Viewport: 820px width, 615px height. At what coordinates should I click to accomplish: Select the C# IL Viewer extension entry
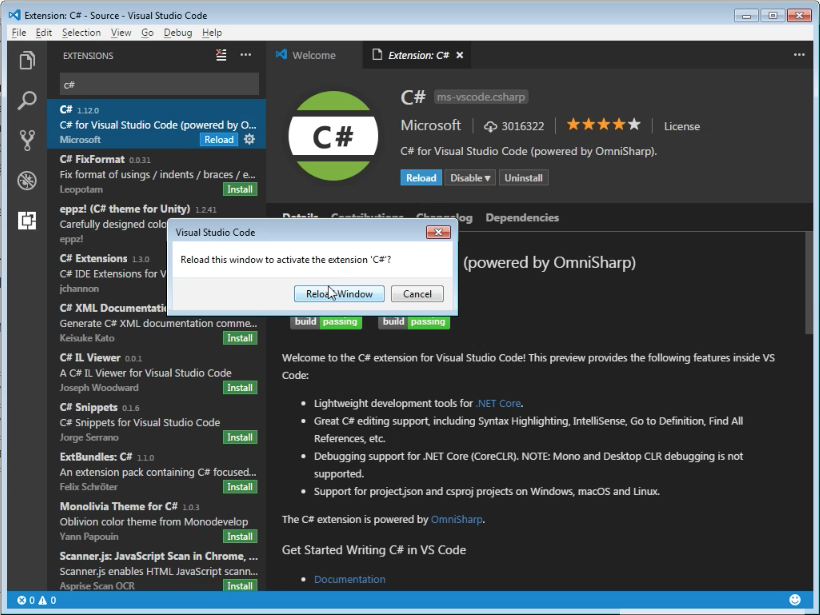pos(156,372)
